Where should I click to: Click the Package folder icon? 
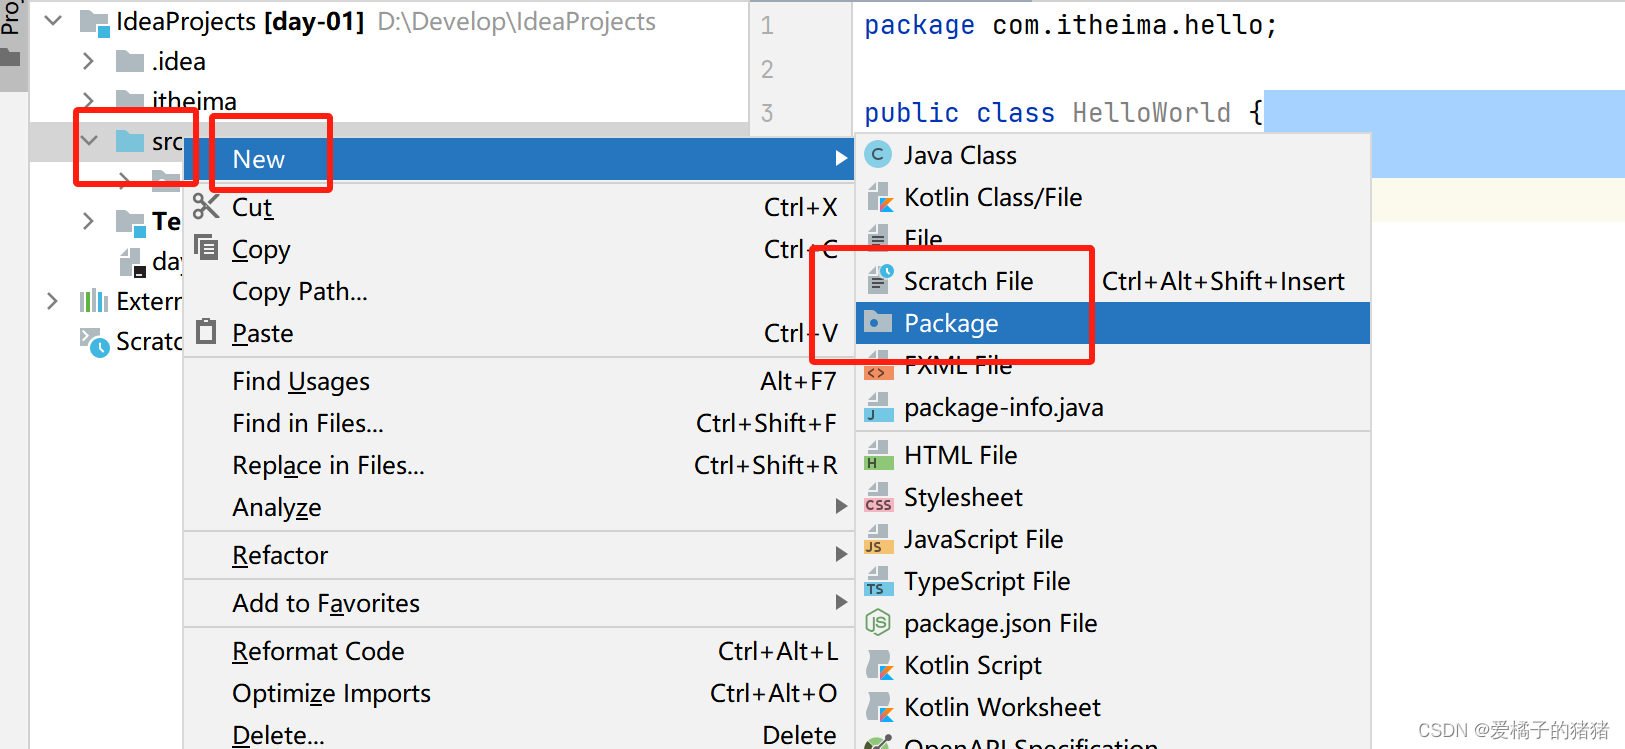[x=878, y=322]
